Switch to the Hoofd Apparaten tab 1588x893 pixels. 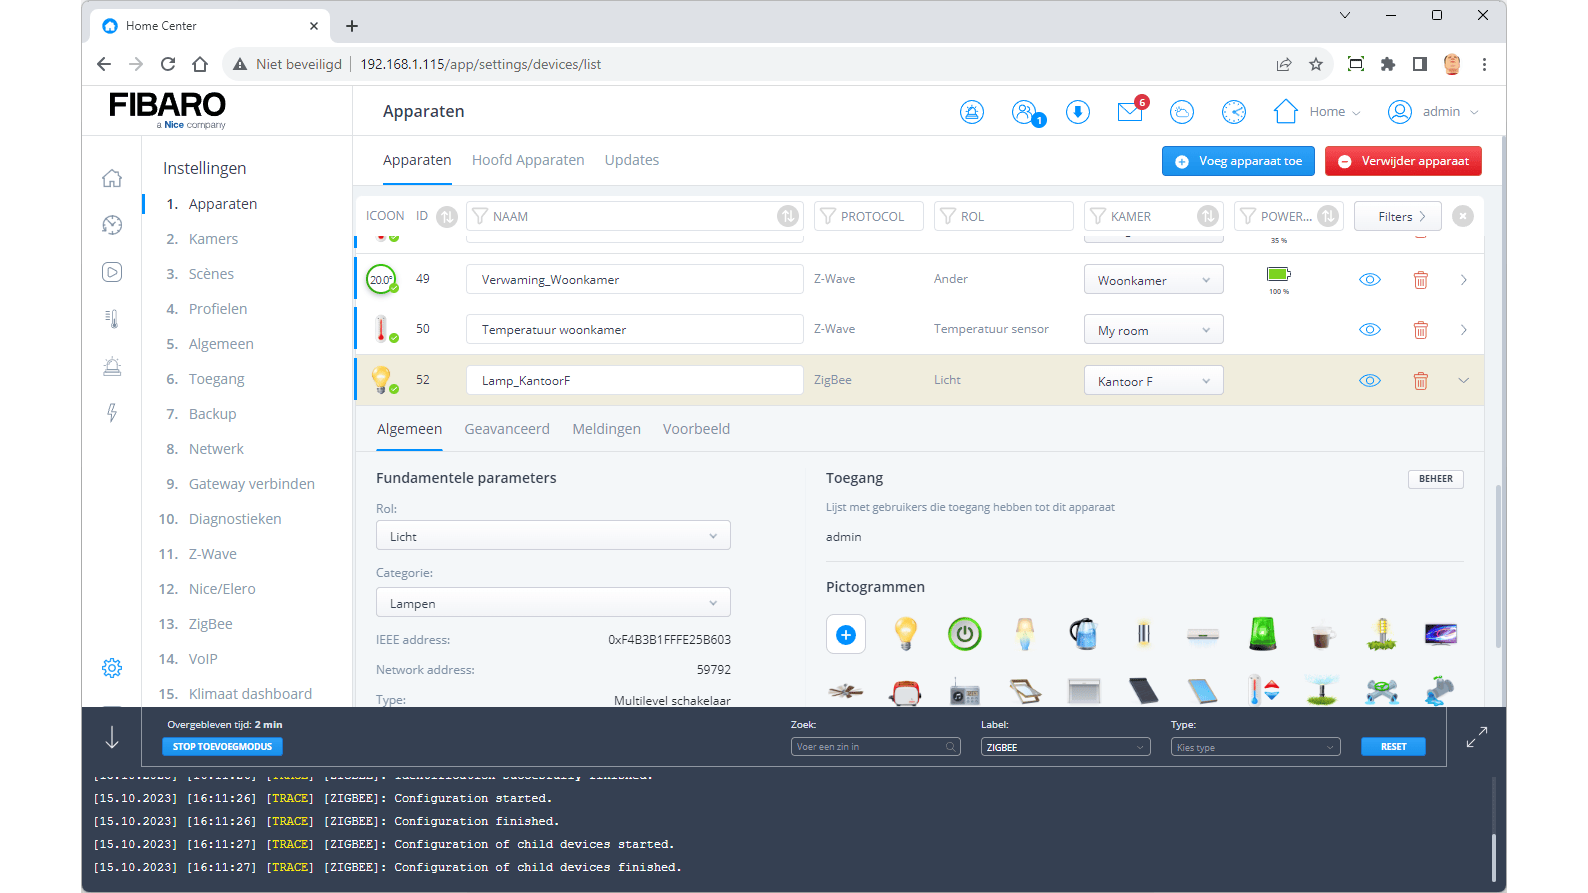click(528, 160)
